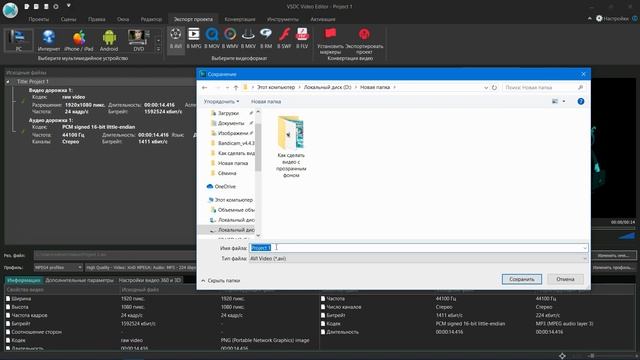Screen dimensions: 640x360
Task: Select Изображения in the navigation pane
Action: pyautogui.click(x=233, y=133)
